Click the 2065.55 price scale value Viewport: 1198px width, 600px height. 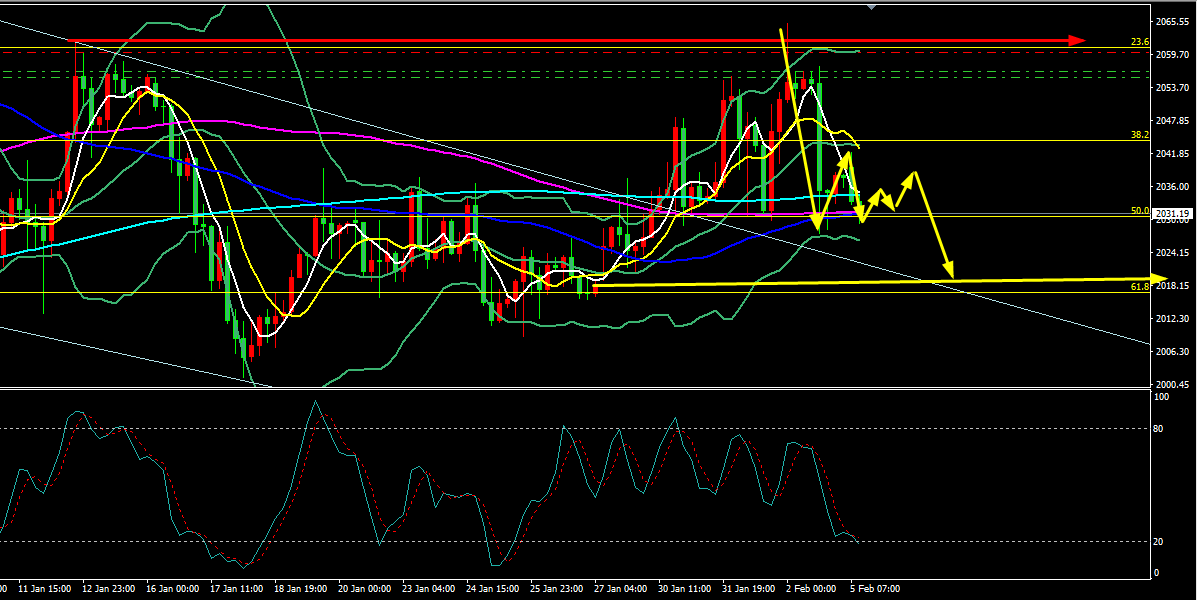coord(1171,21)
